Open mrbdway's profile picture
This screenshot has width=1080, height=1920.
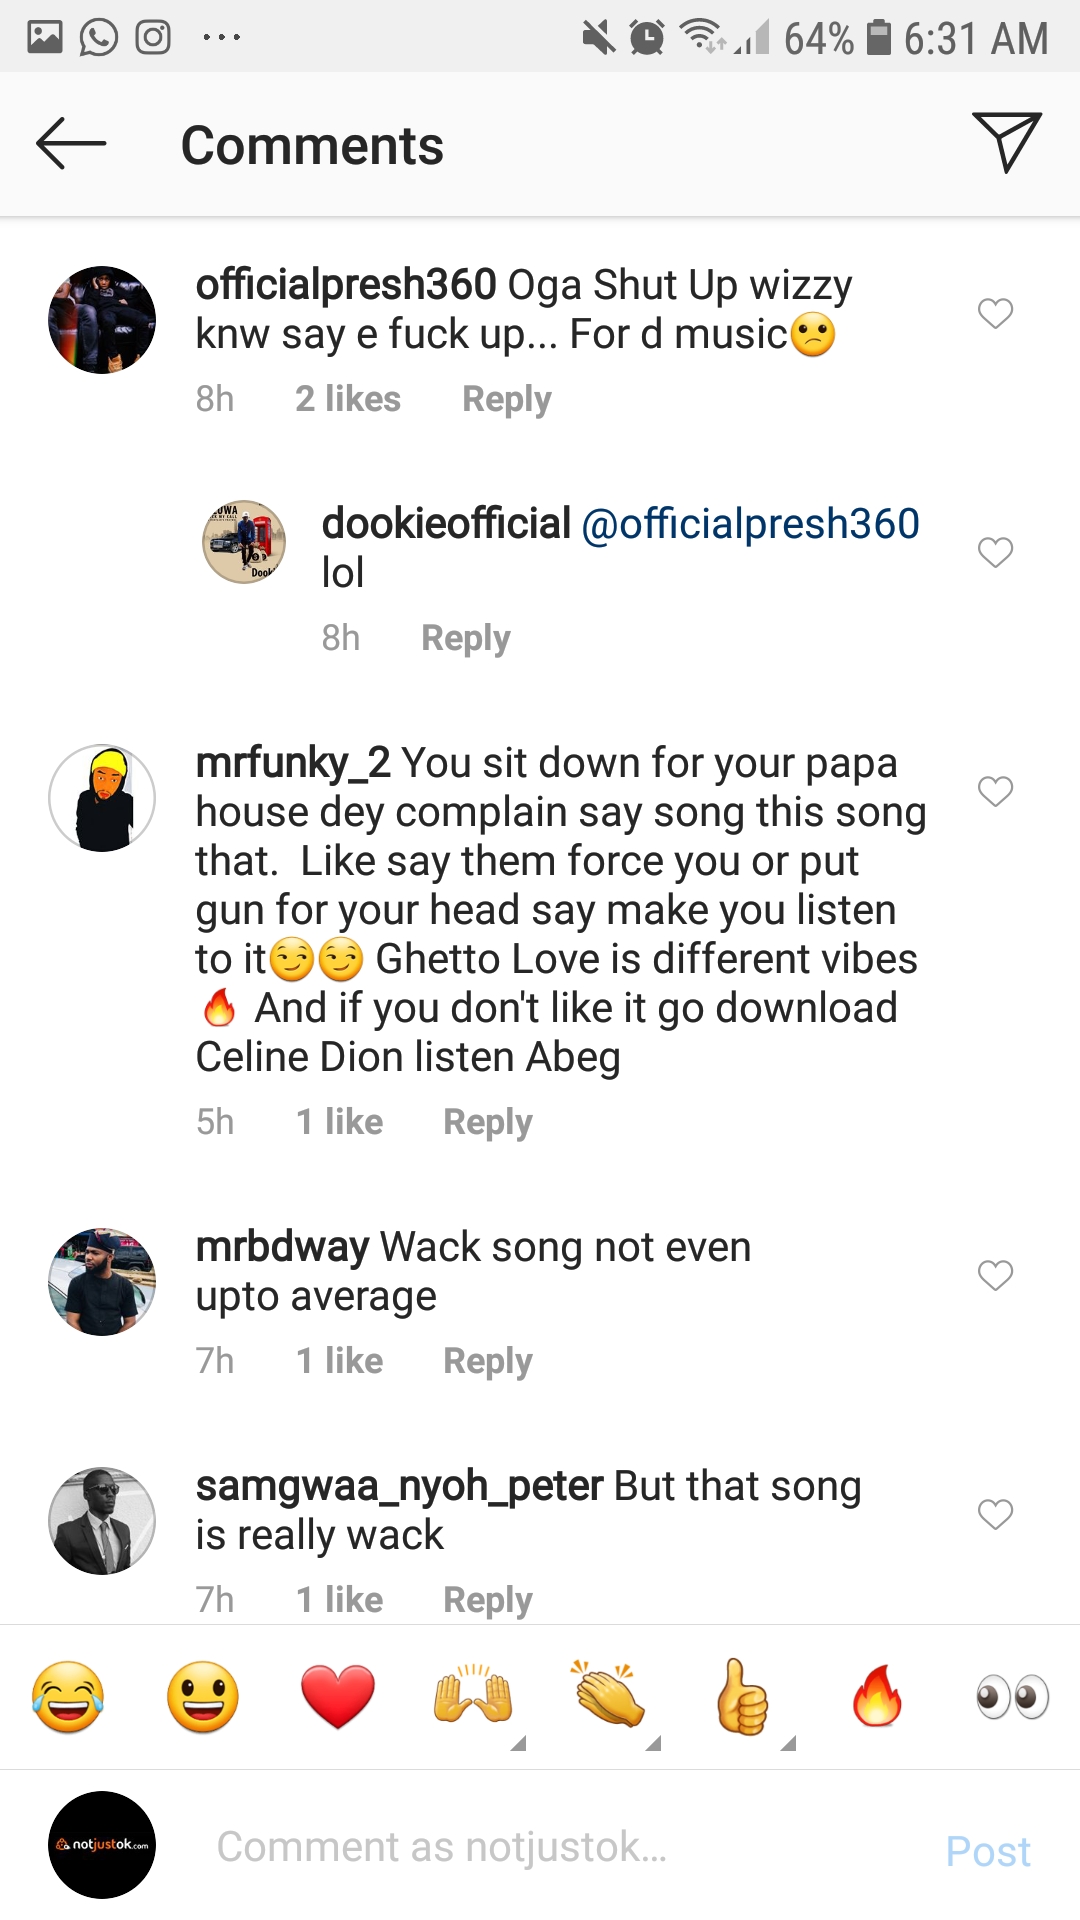(x=102, y=1282)
